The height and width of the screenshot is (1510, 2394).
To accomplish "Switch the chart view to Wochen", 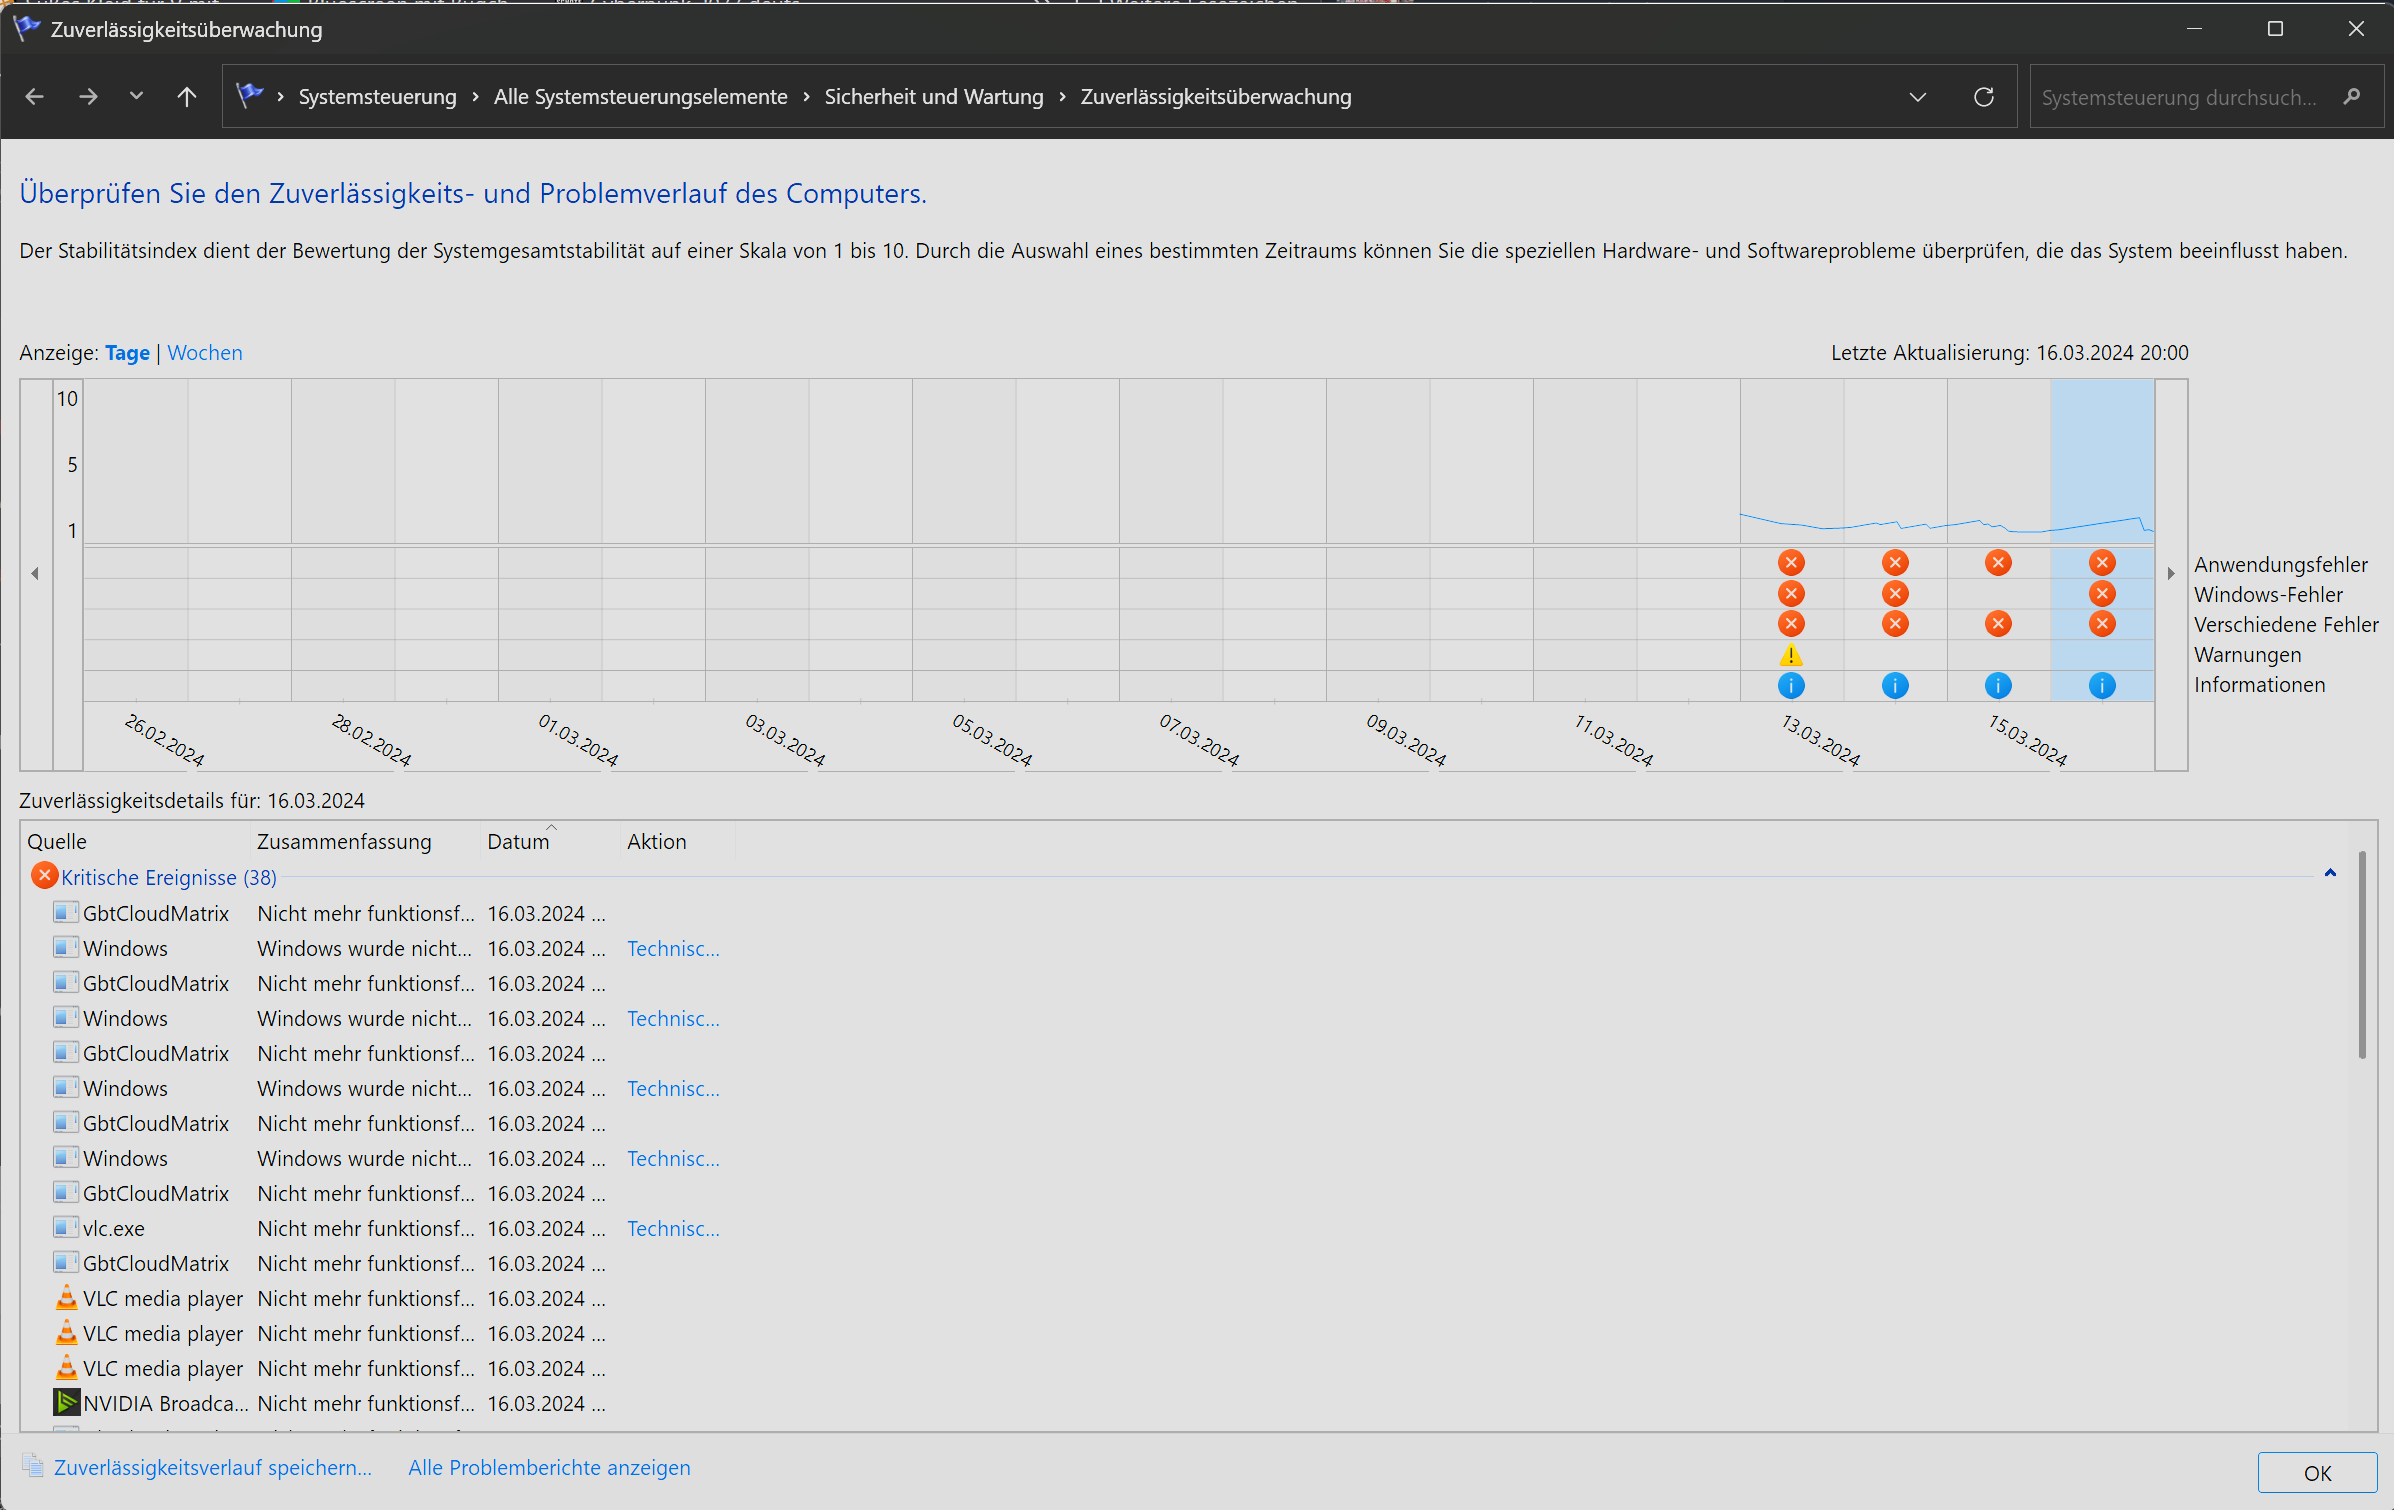I will (204, 353).
